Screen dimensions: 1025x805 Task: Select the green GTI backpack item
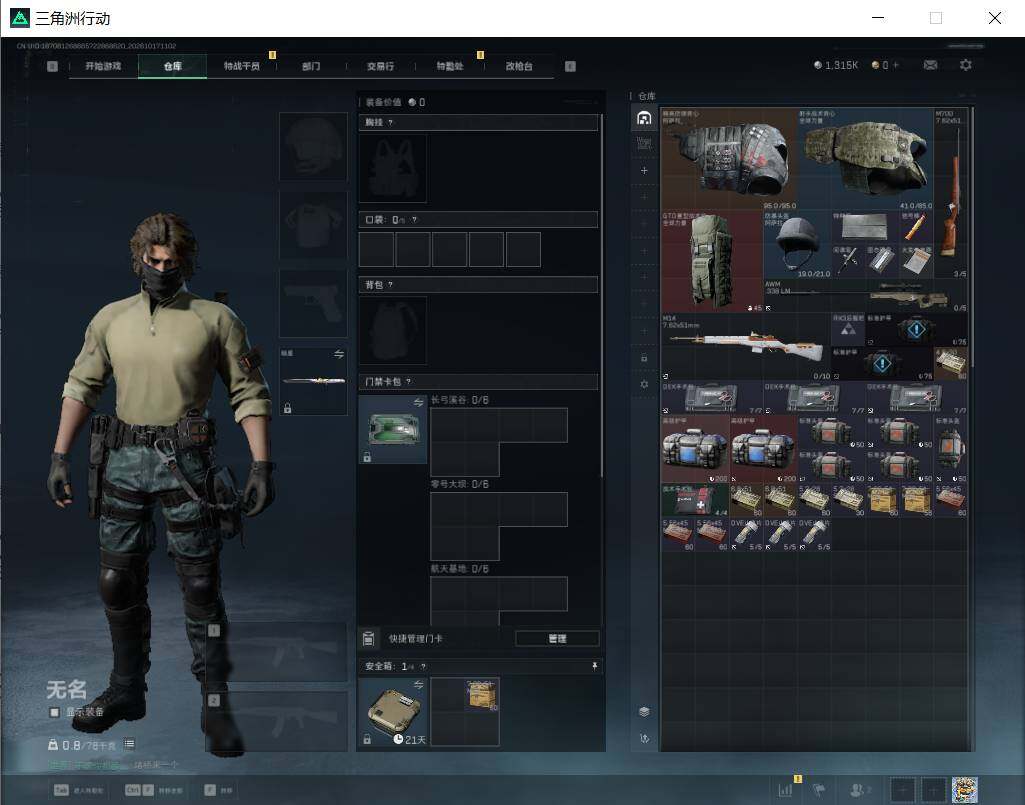[712, 261]
